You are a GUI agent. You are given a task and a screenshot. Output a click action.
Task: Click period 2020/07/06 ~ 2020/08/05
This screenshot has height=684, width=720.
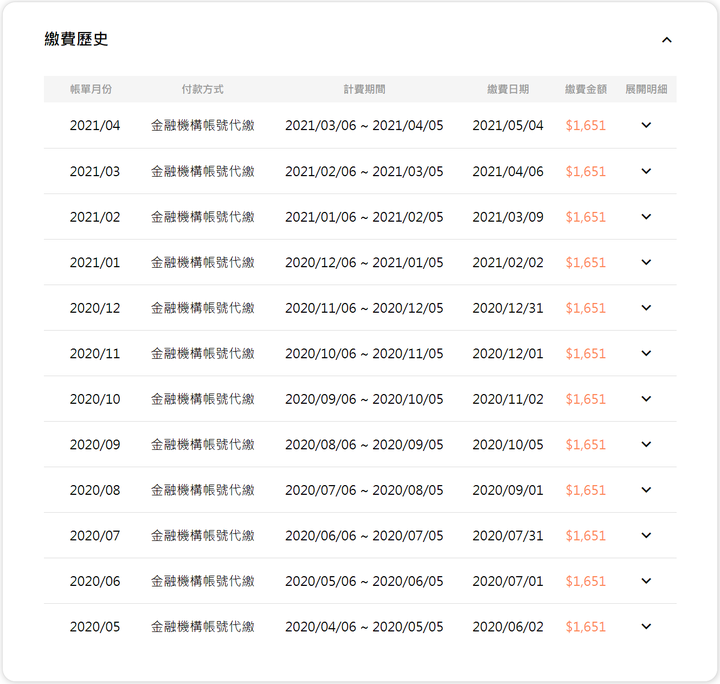[364, 490]
